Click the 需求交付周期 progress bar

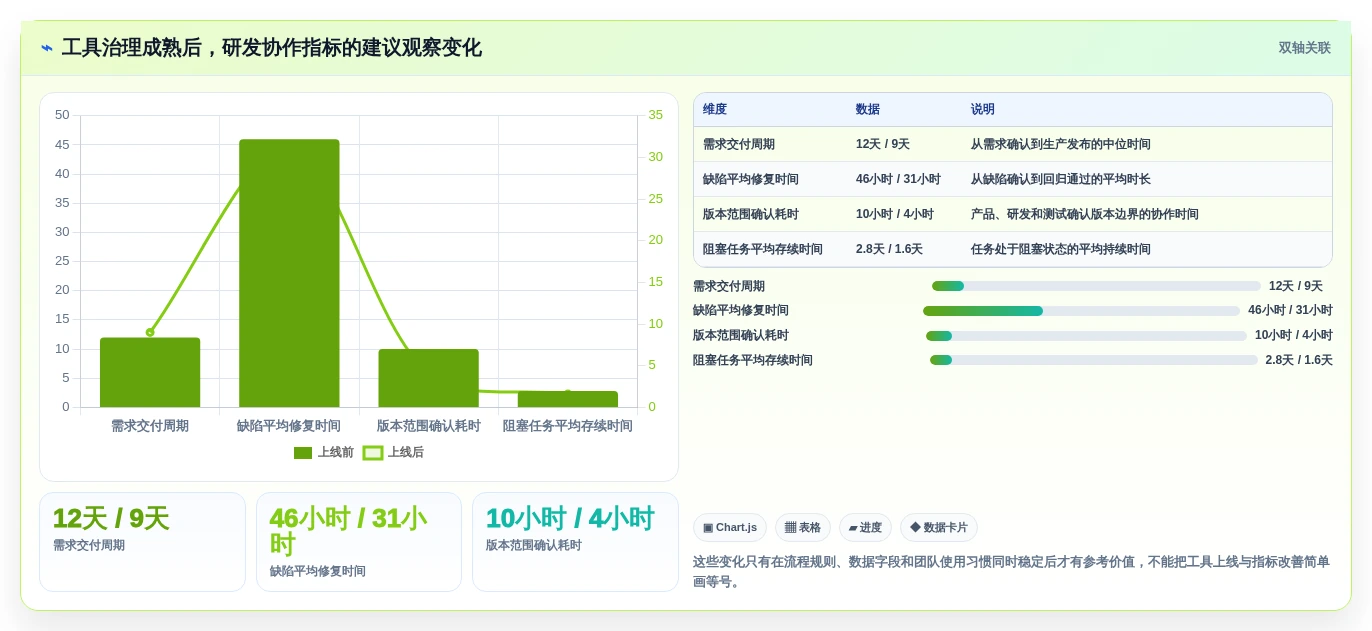click(x=1096, y=286)
